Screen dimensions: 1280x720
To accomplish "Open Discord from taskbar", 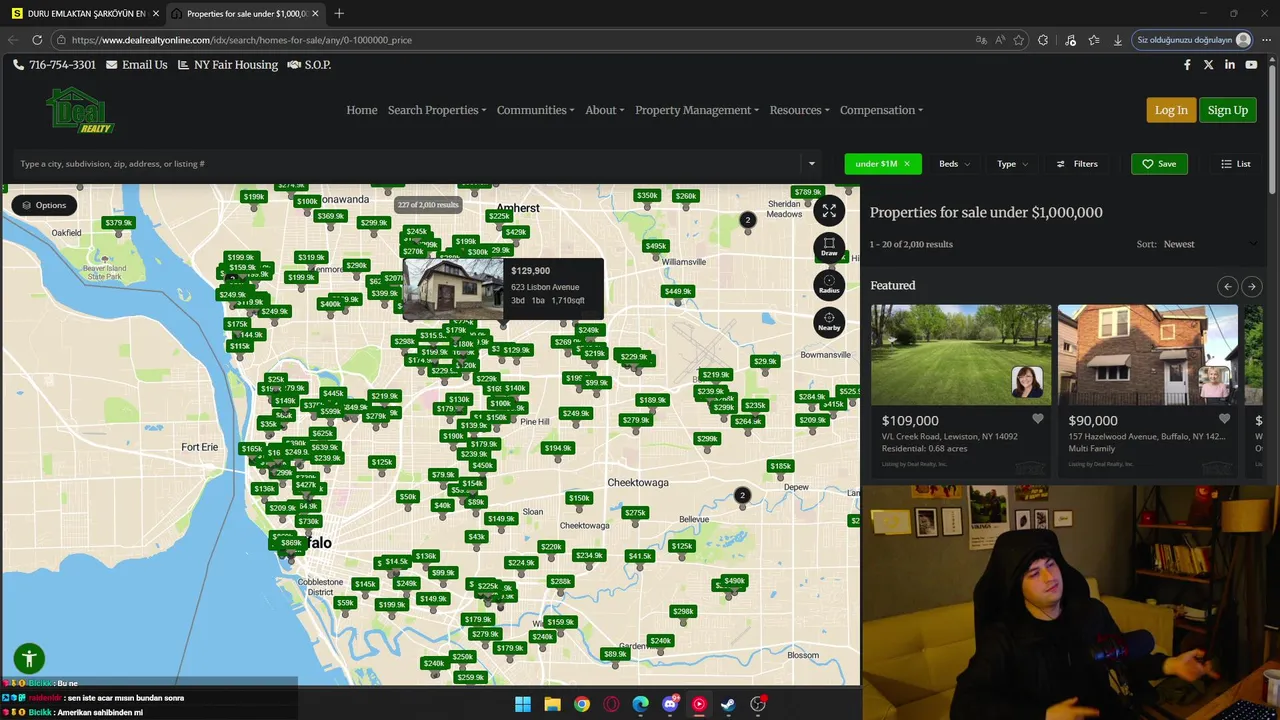I will [x=670, y=704].
